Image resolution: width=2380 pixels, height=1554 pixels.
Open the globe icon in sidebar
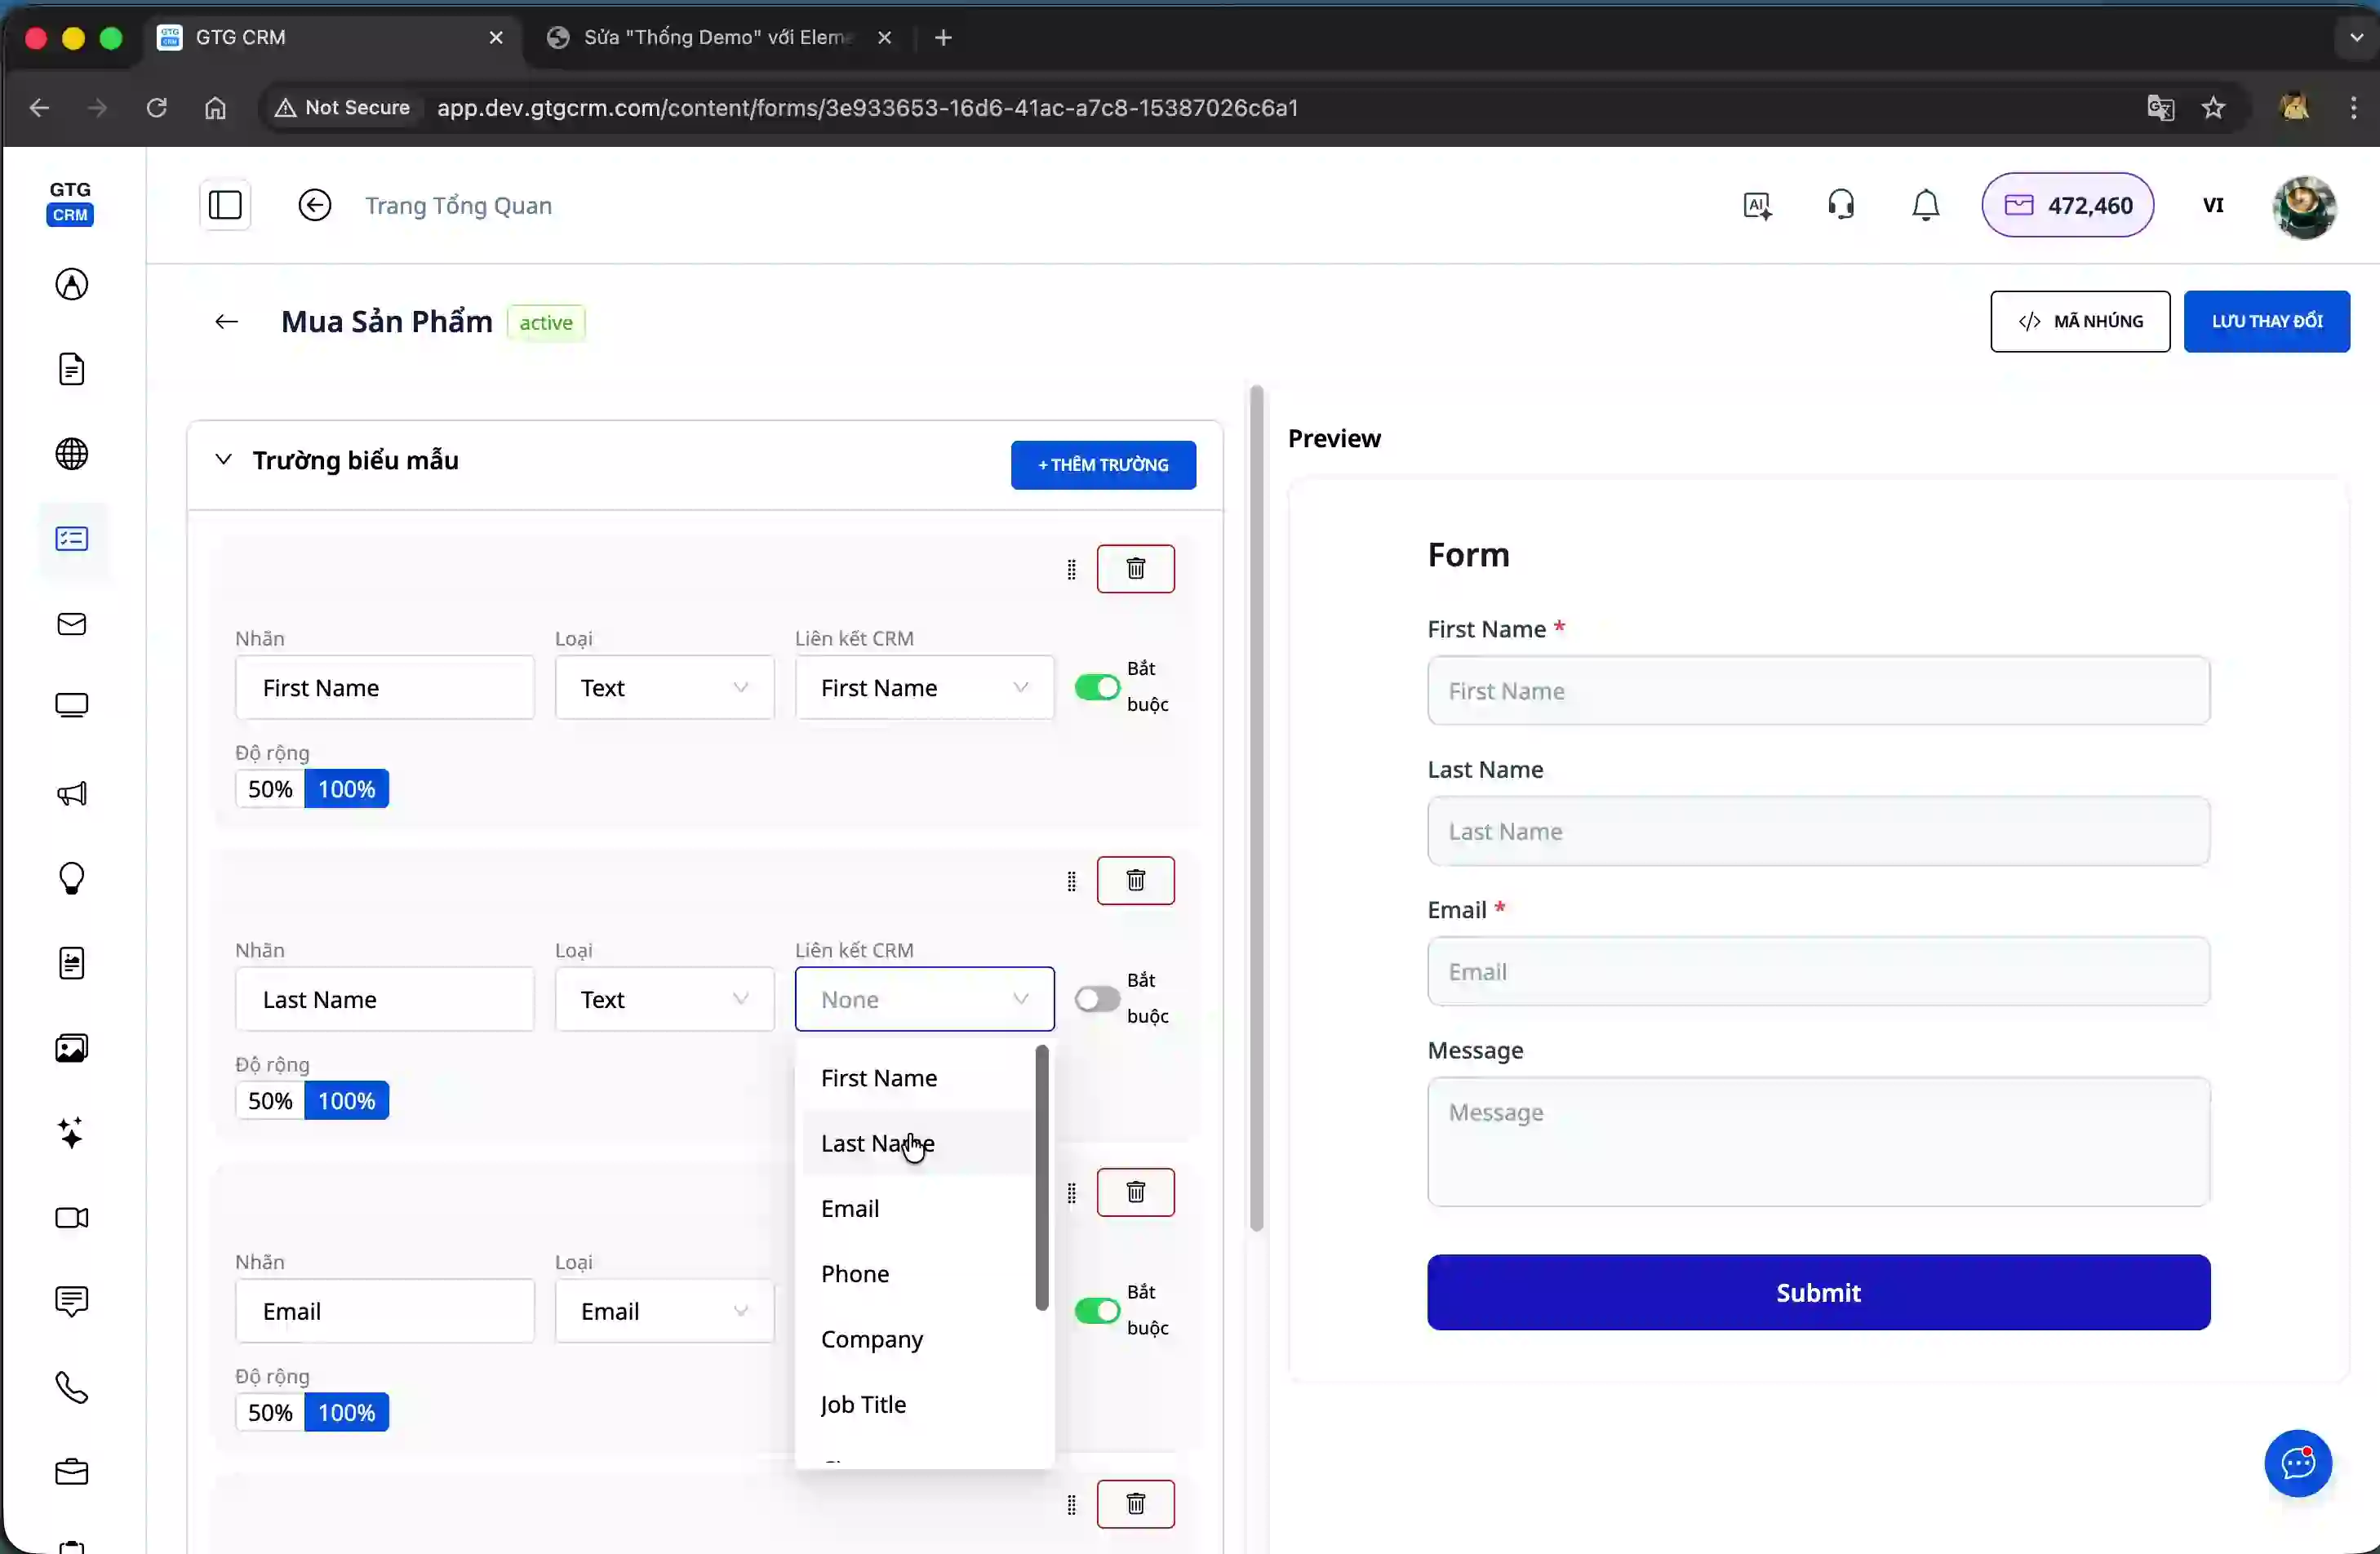[x=71, y=454]
